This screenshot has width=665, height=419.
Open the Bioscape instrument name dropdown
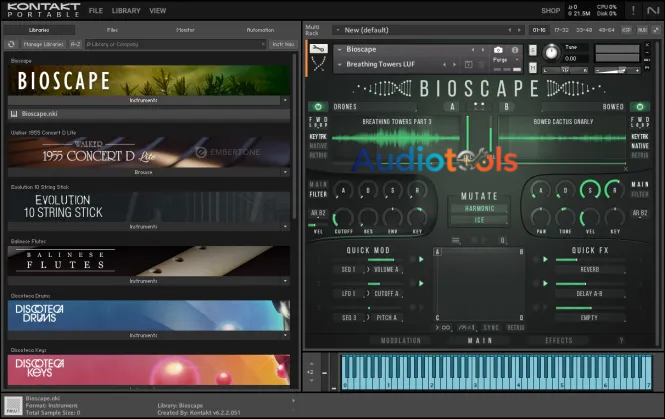(x=340, y=50)
